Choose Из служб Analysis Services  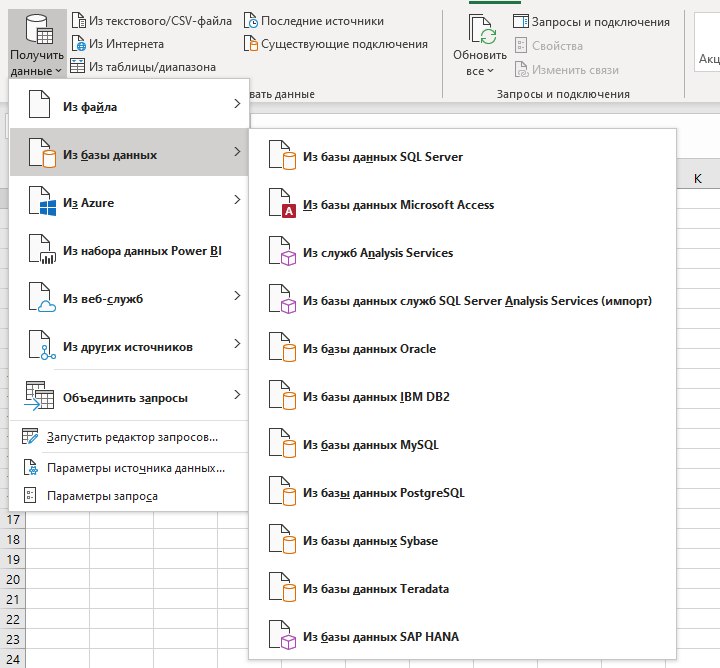[x=463, y=253]
